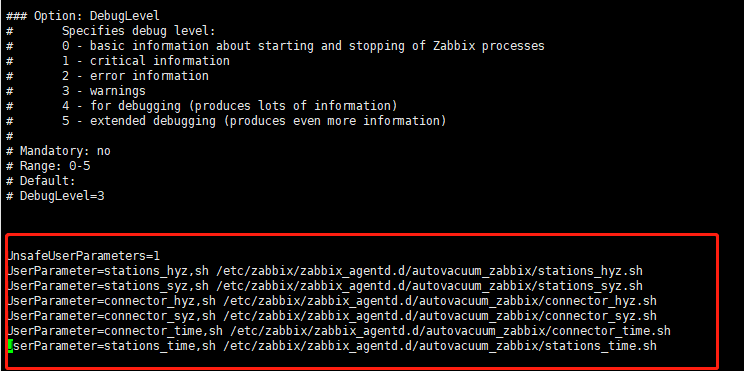Click the '0 - basic information' line
The height and width of the screenshot is (371, 744).
(304, 46)
